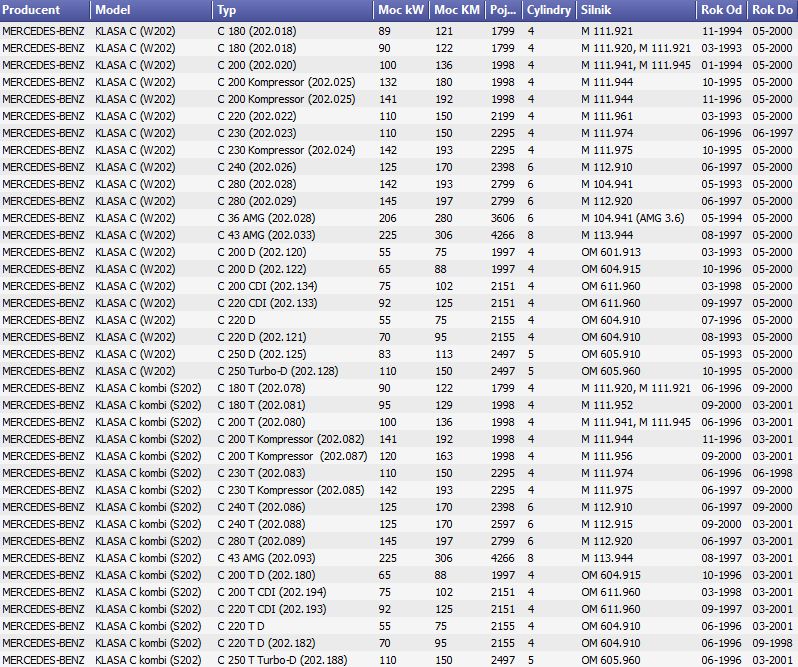
Task: Click engine cell M 112.915
Action: click(607, 524)
